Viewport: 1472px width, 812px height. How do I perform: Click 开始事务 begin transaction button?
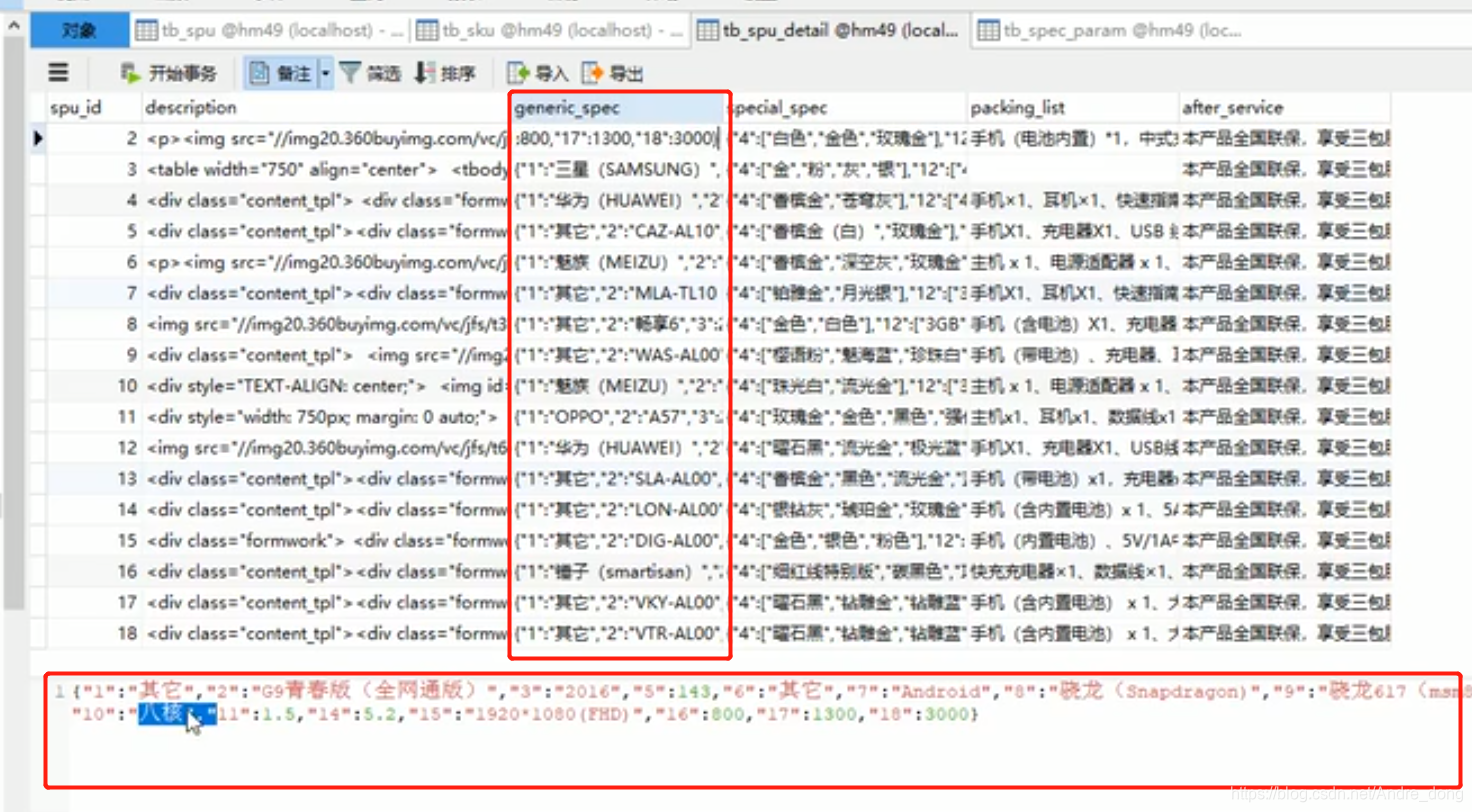pyautogui.click(x=168, y=73)
